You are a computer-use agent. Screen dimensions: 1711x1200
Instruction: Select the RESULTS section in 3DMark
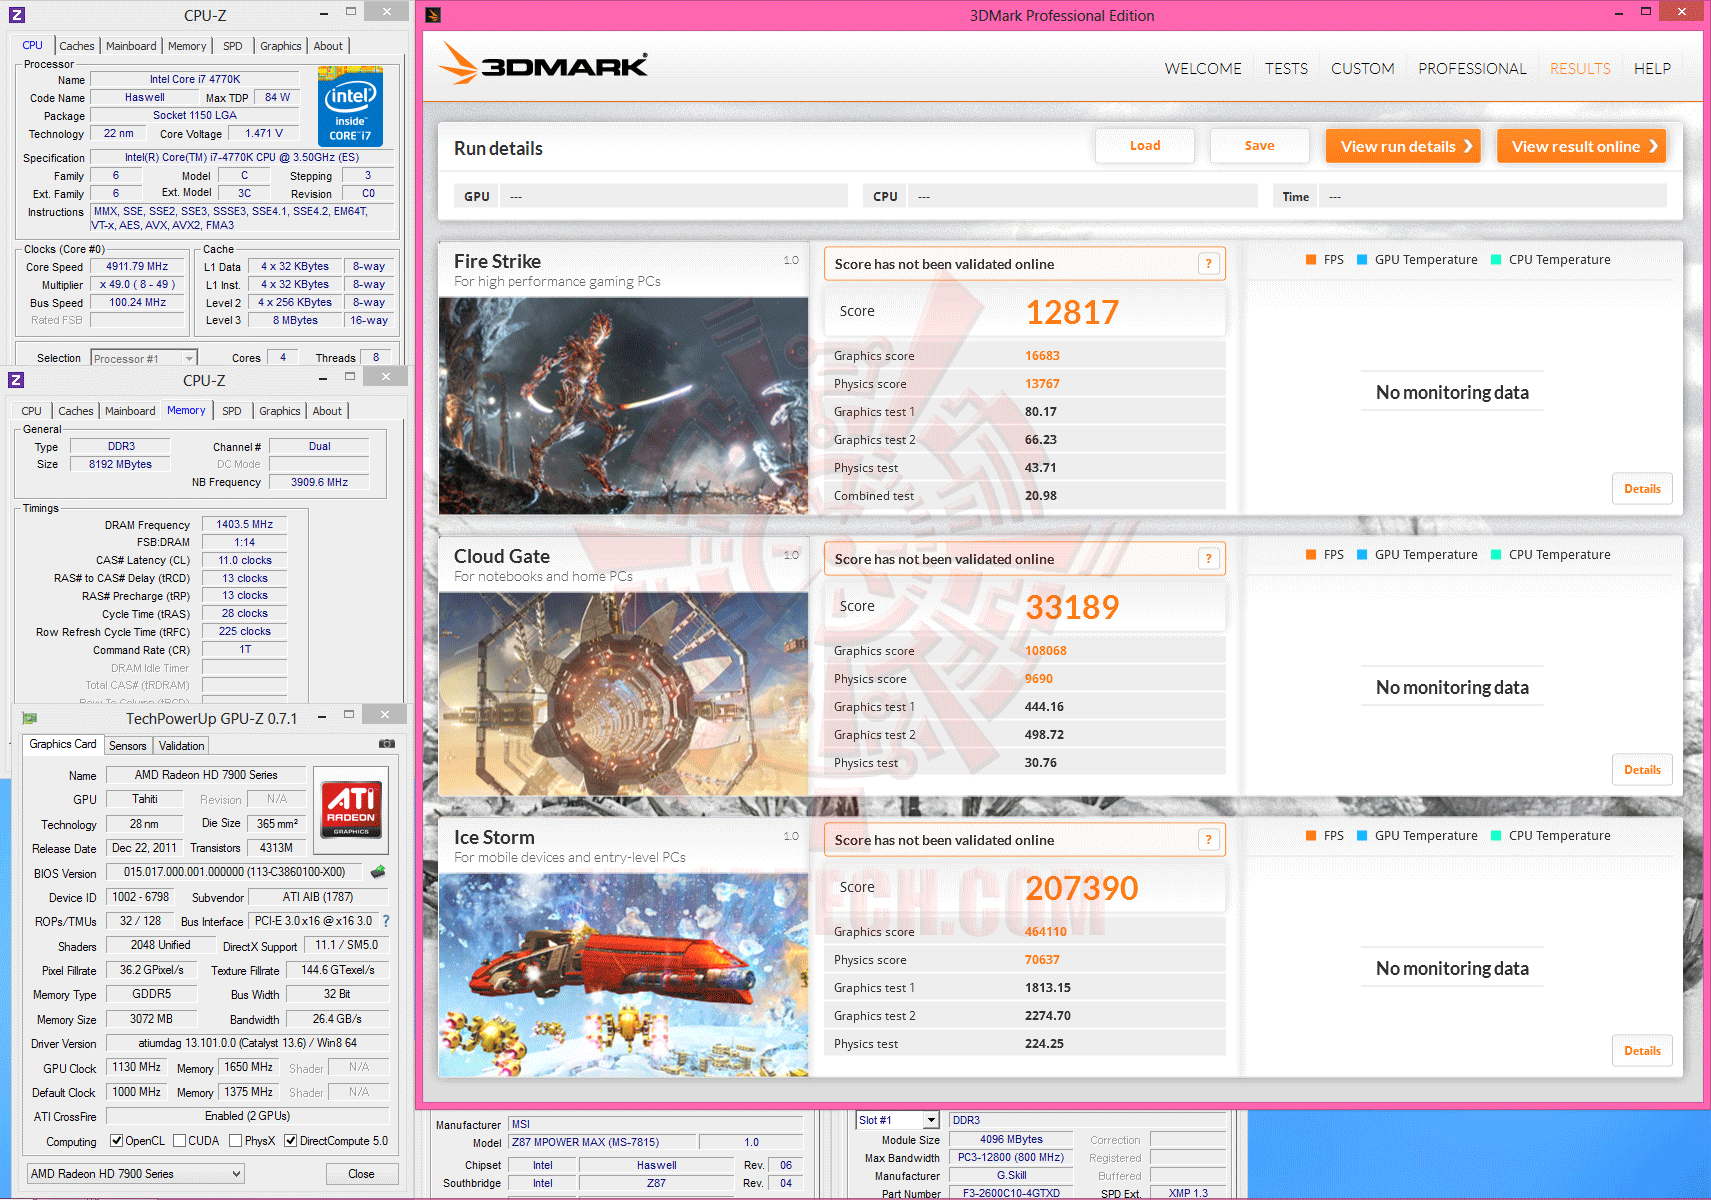[1580, 69]
